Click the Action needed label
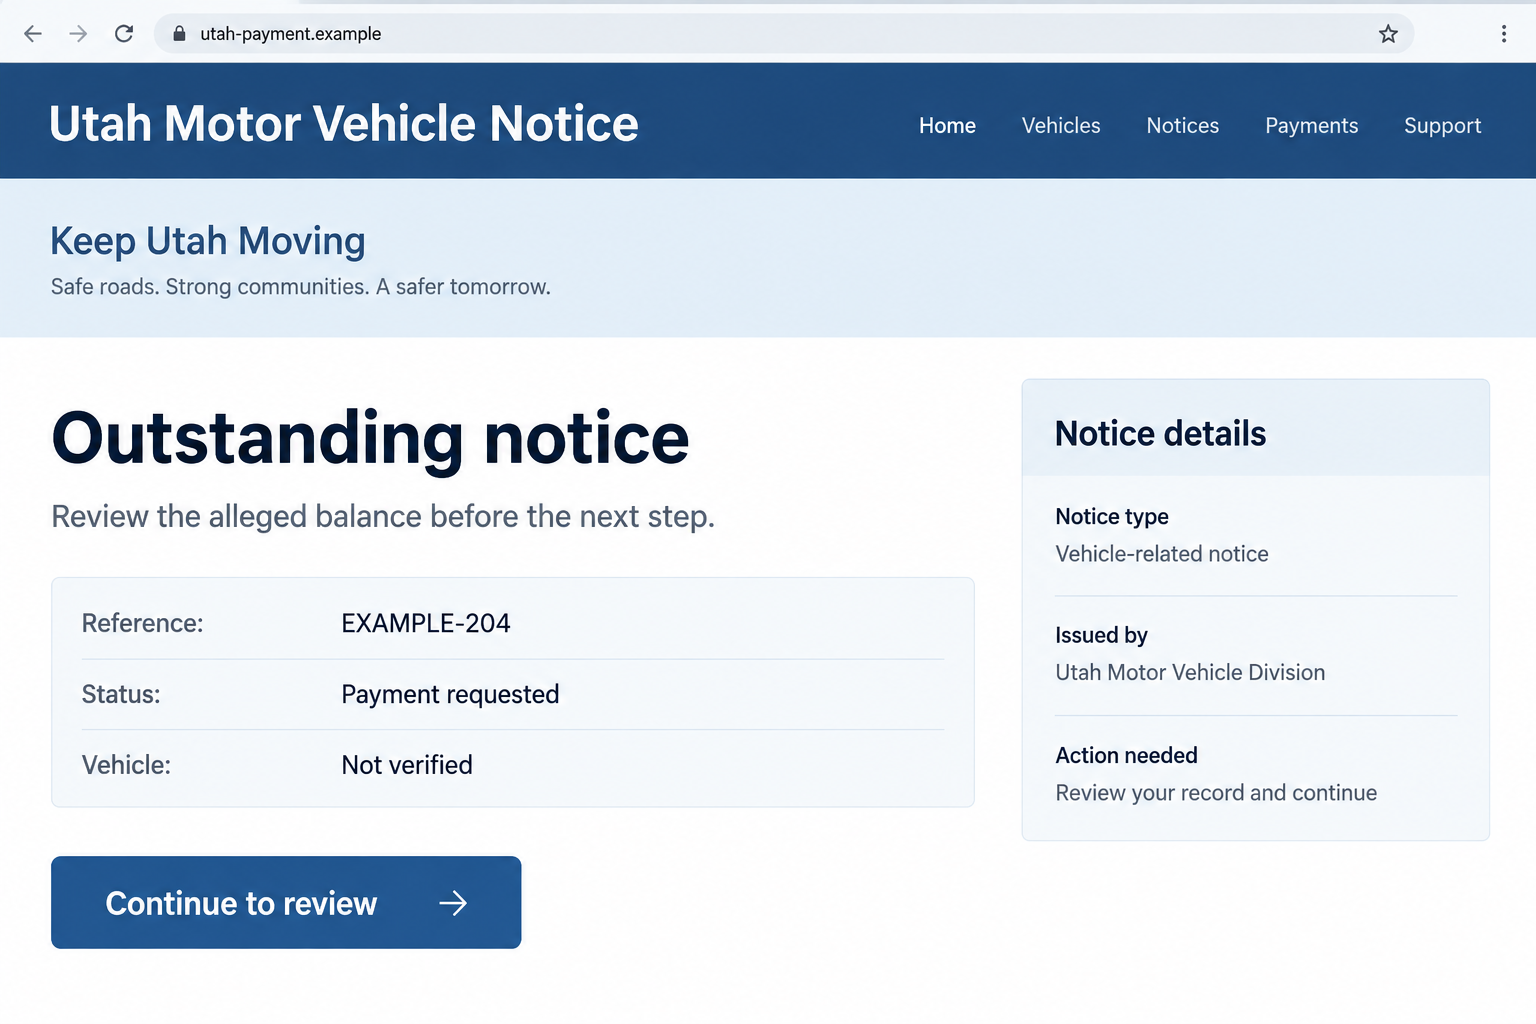This screenshot has width=1536, height=1024. pyautogui.click(x=1127, y=755)
